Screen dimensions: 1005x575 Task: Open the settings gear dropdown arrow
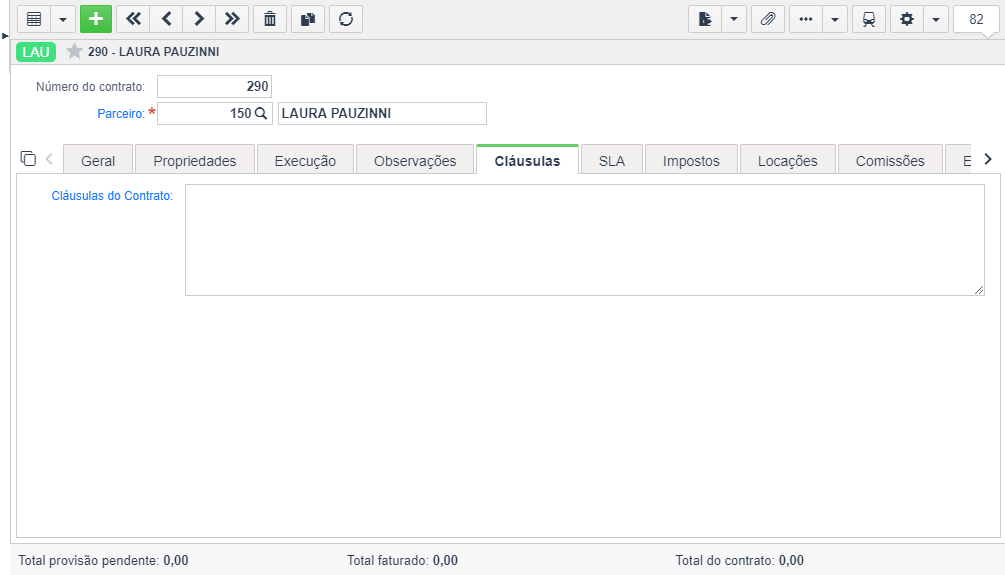[x=936, y=19]
